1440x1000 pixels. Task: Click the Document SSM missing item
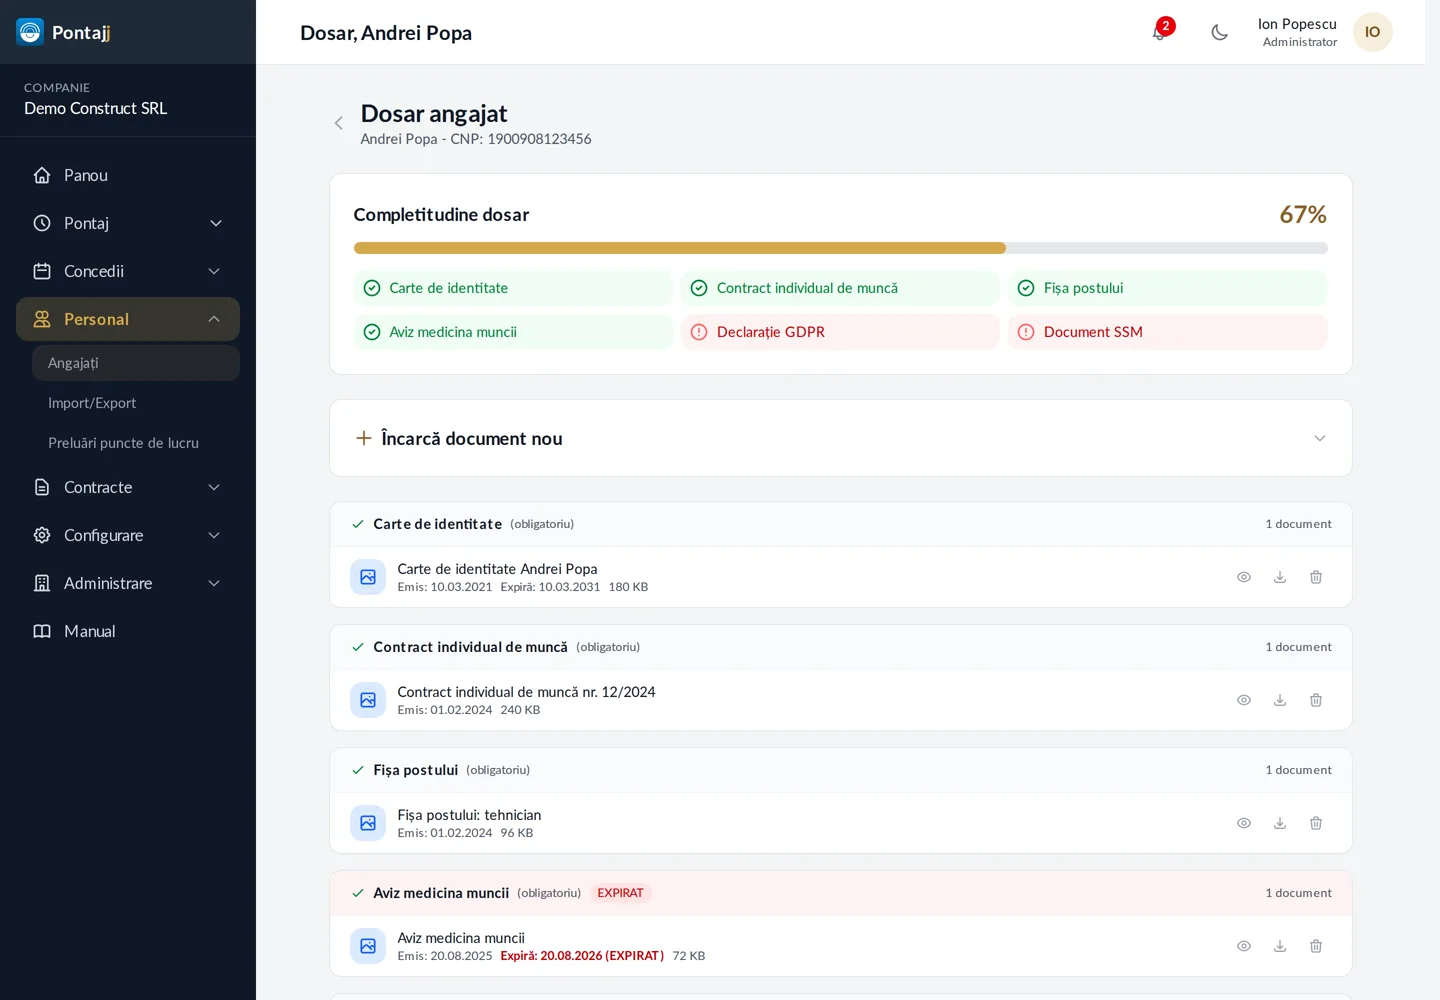coord(1168,332)
